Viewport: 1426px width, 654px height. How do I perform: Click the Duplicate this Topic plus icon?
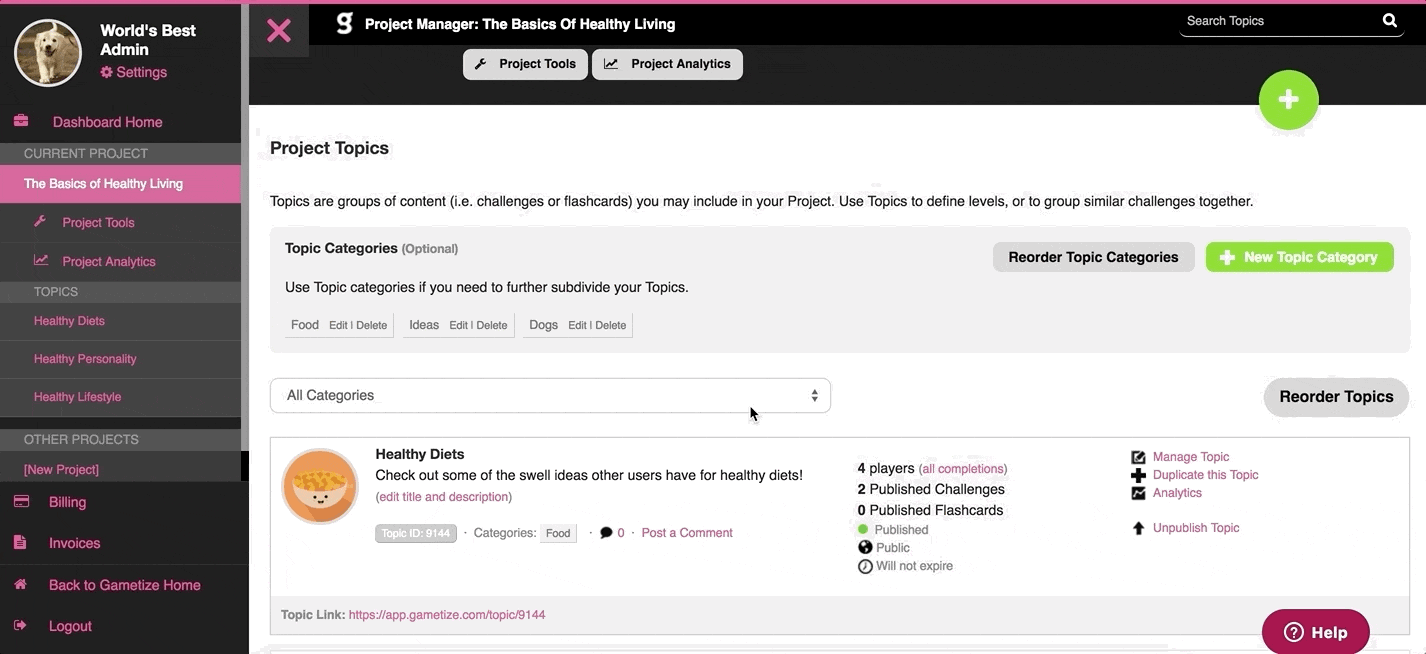click(x=1138, y=475)
